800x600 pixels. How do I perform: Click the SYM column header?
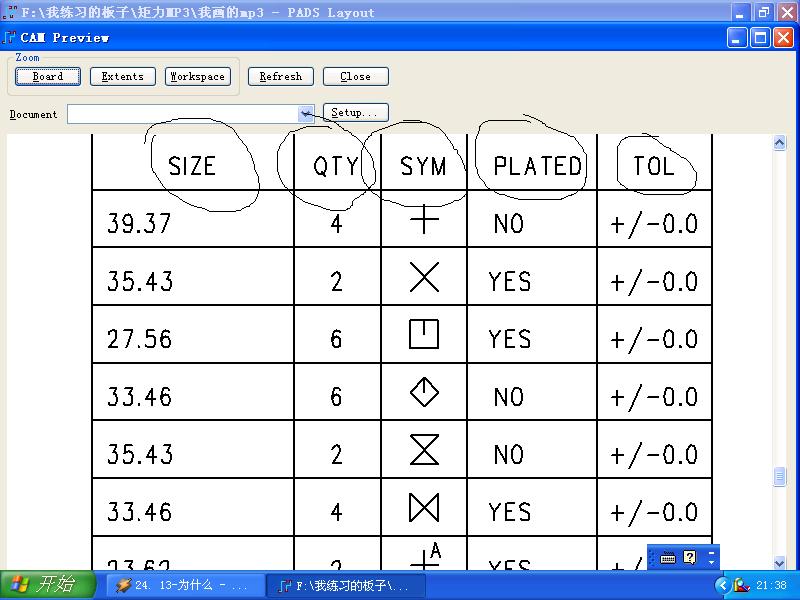[423, 166]
